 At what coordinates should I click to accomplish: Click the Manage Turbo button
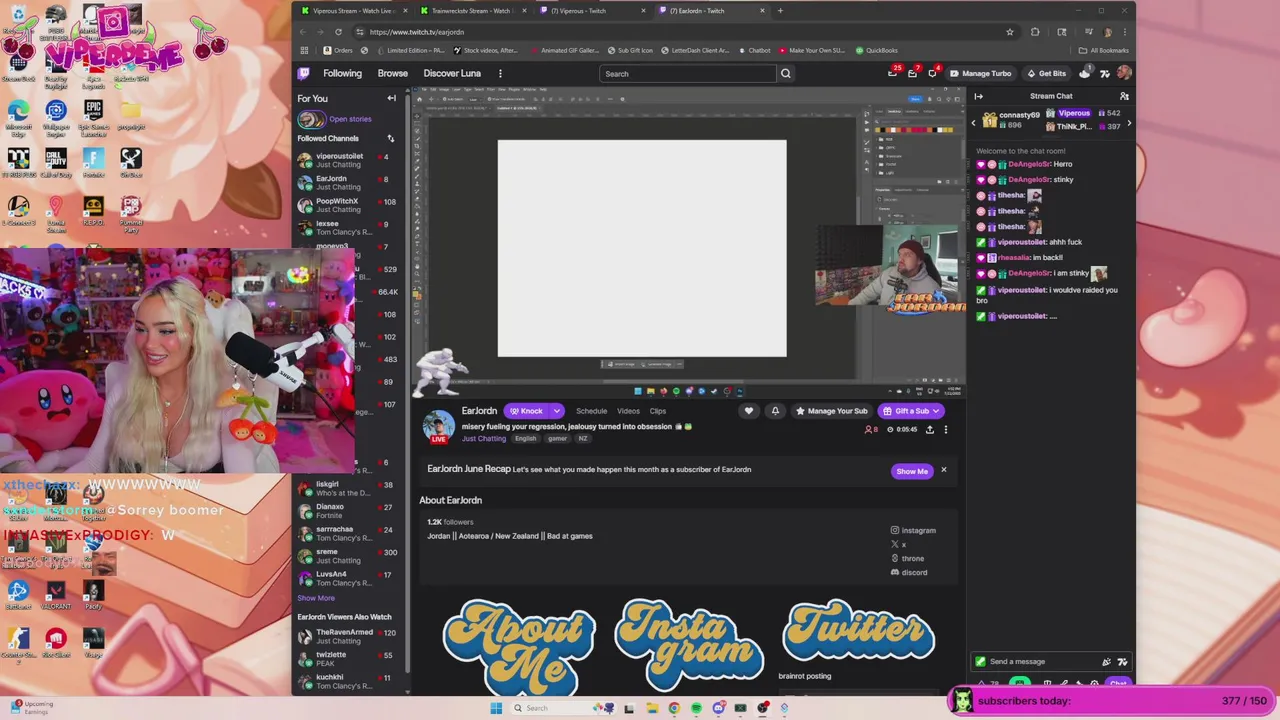click(981, 73)
